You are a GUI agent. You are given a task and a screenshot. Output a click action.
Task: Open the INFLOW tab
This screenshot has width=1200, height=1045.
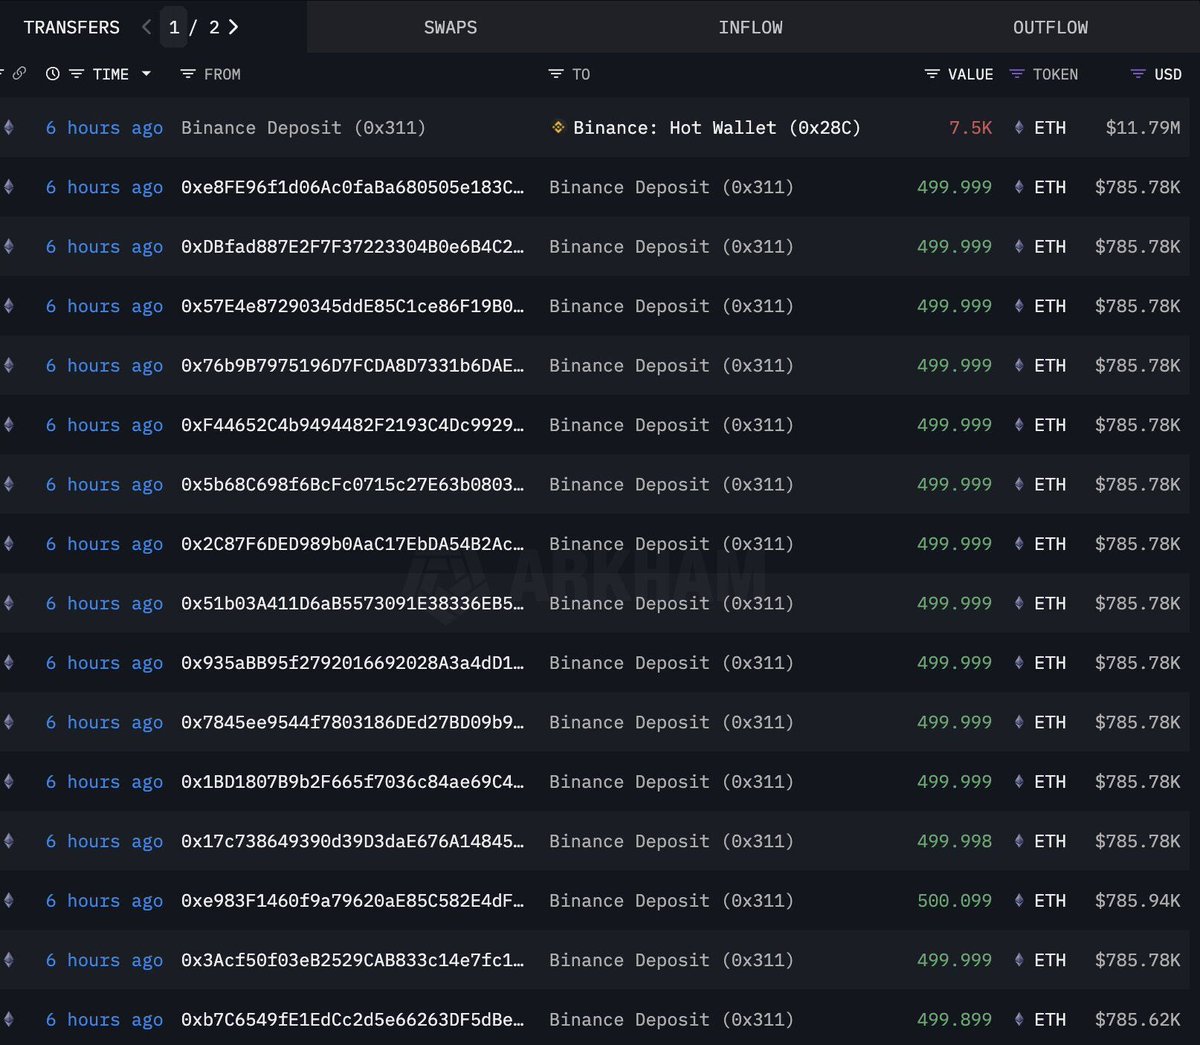click(750, 27)
